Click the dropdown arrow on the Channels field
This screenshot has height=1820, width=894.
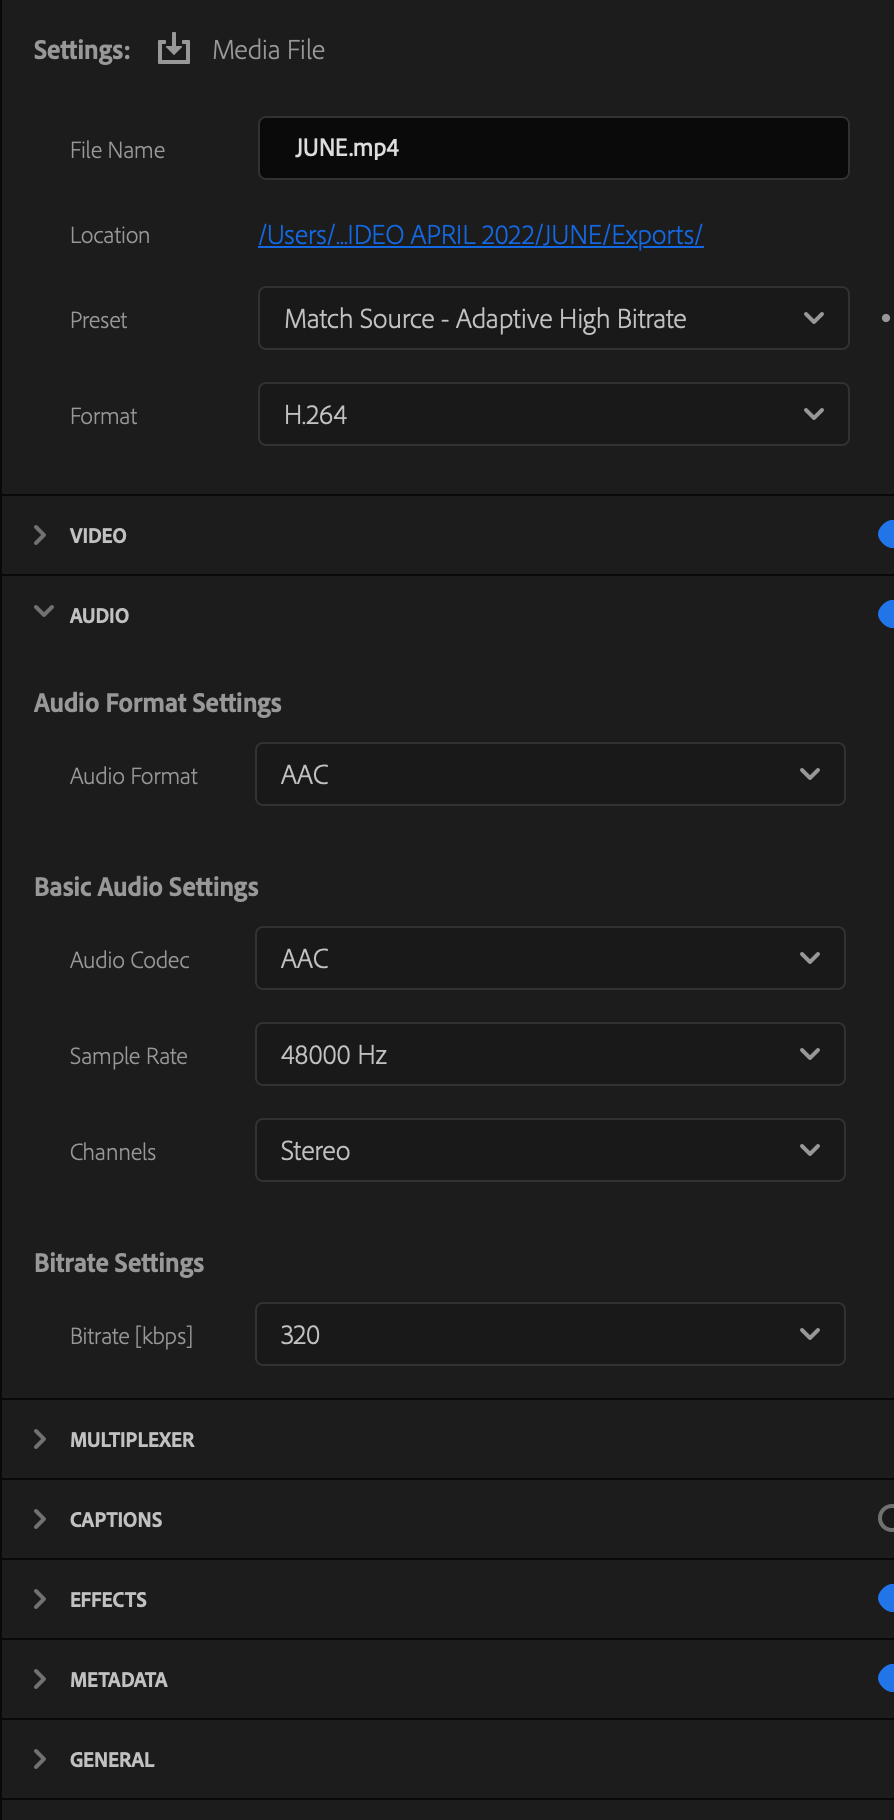(812, 1150)
